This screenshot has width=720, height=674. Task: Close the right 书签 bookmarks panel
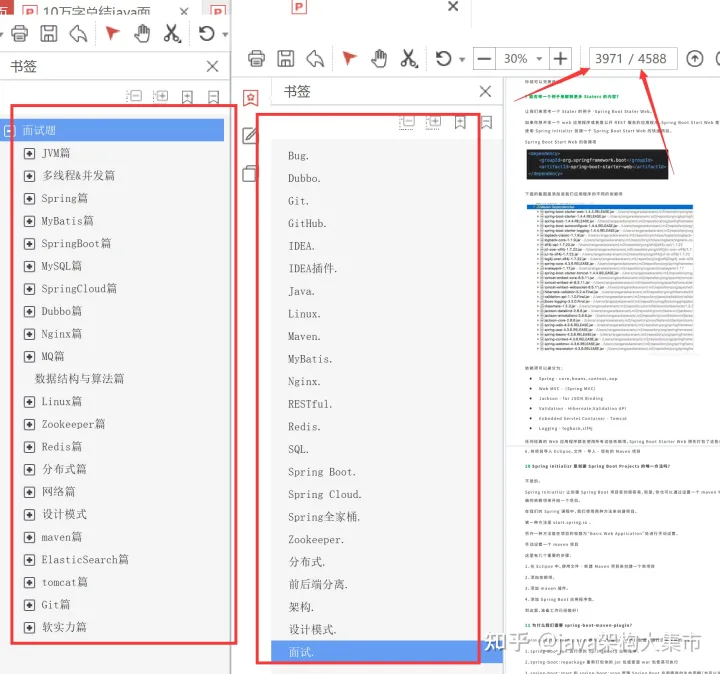[485, 91]
